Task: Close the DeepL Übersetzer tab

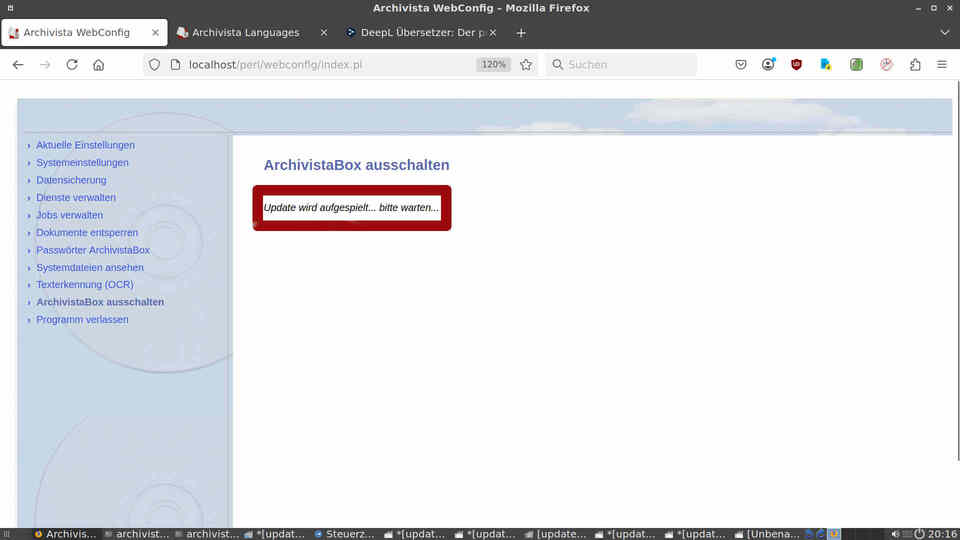Action: pos(493,32)
